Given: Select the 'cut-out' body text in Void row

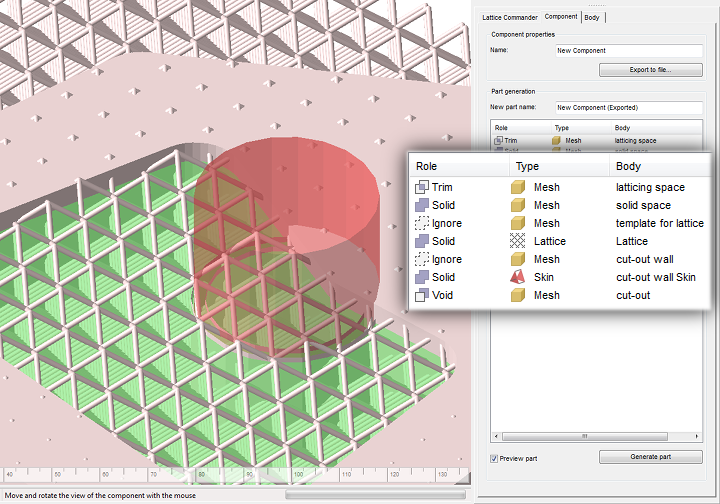Looking at the screenshot, I should tap(633, 295).
